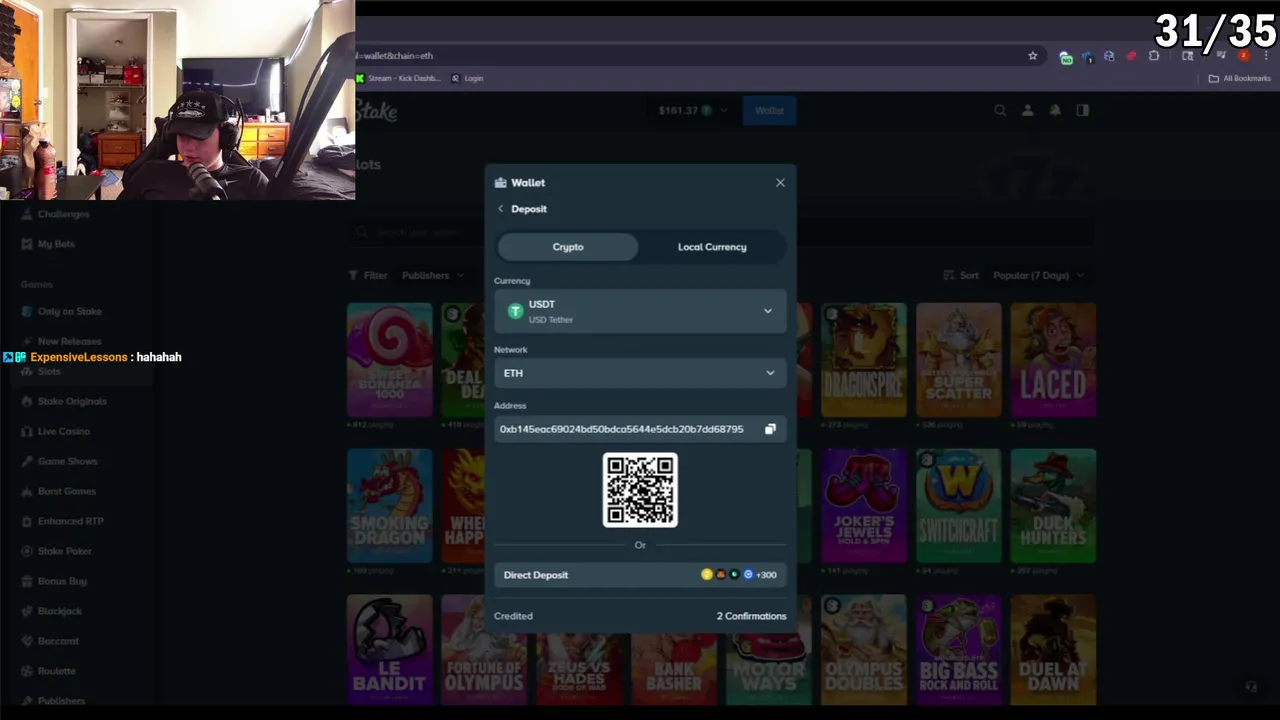Viewport: 1280px width, 720px height.
Task: Click the ExpensiveLessons chat username
Action: [79, 357]
